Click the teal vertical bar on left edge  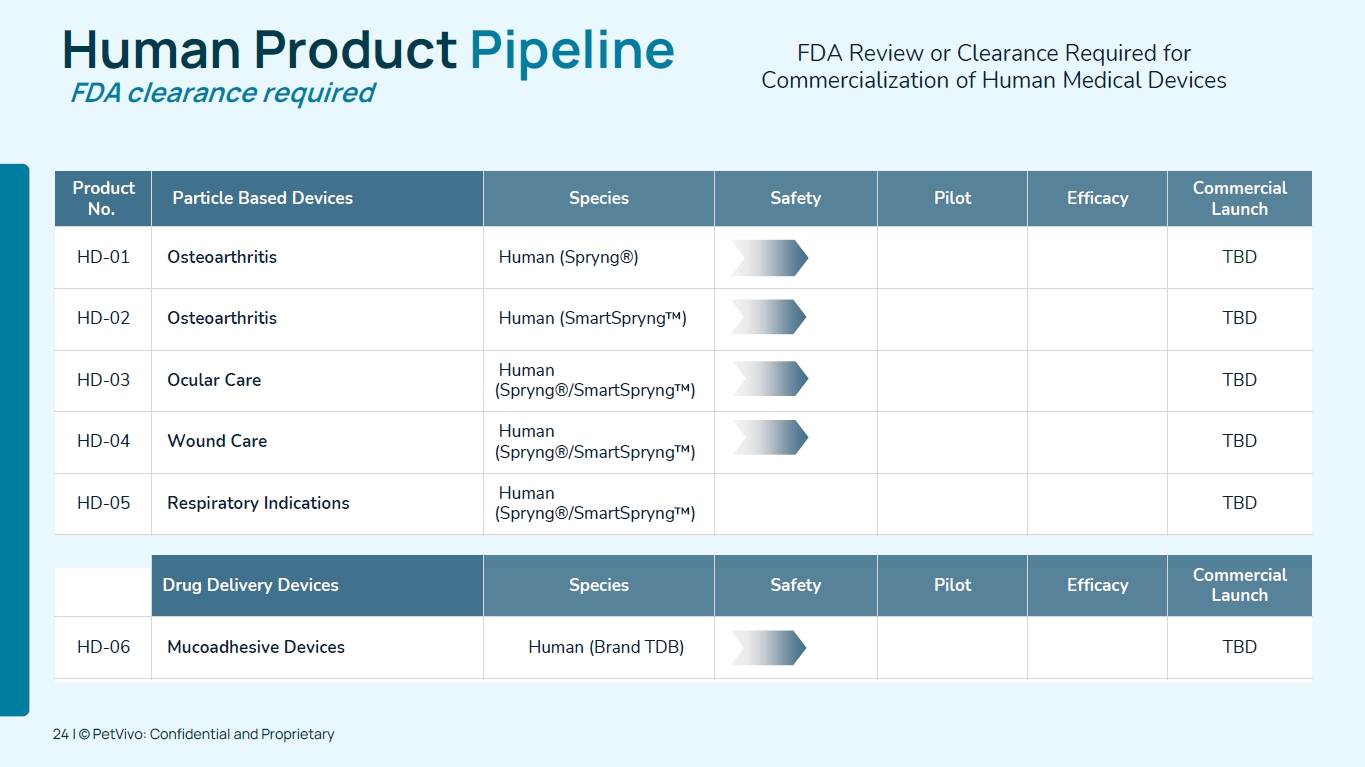14,440
